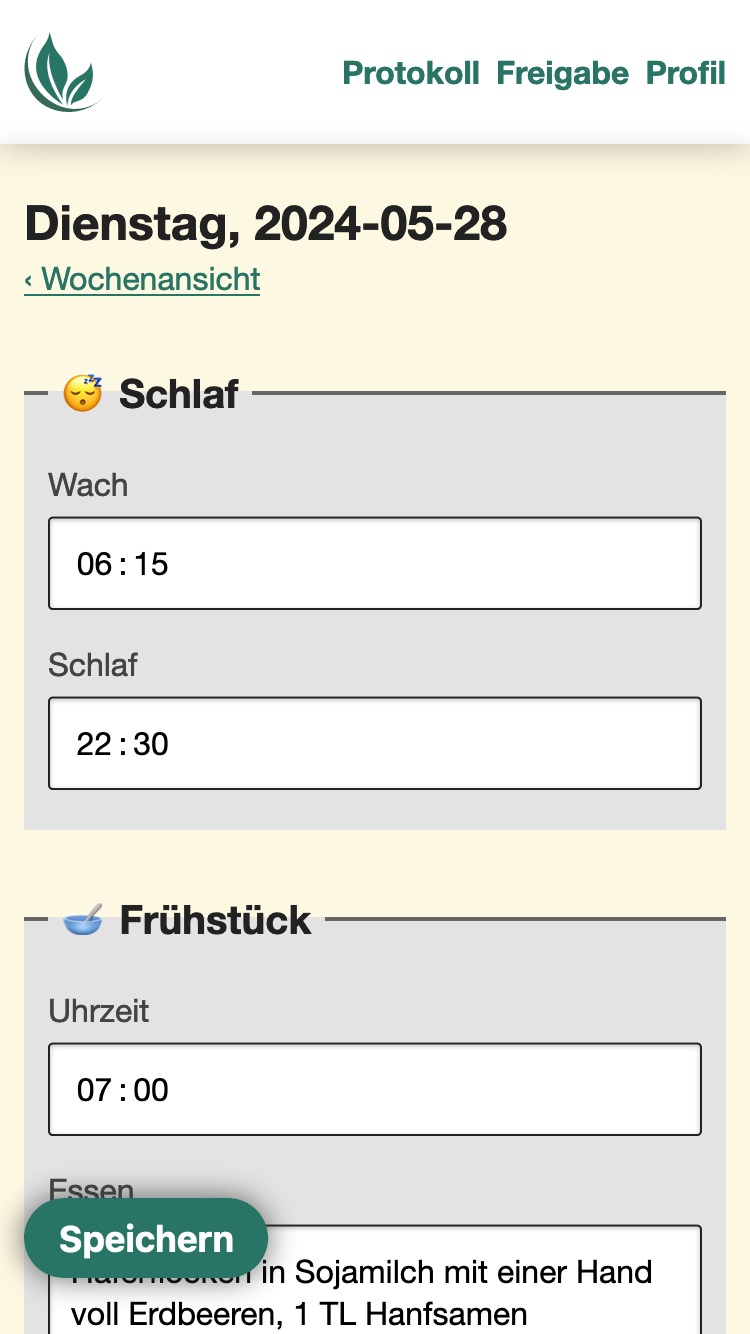The image size is (750, 1334).
Task: Click the Schlaf section heading text
Action: pyautogui.click(x=178, y=394)
